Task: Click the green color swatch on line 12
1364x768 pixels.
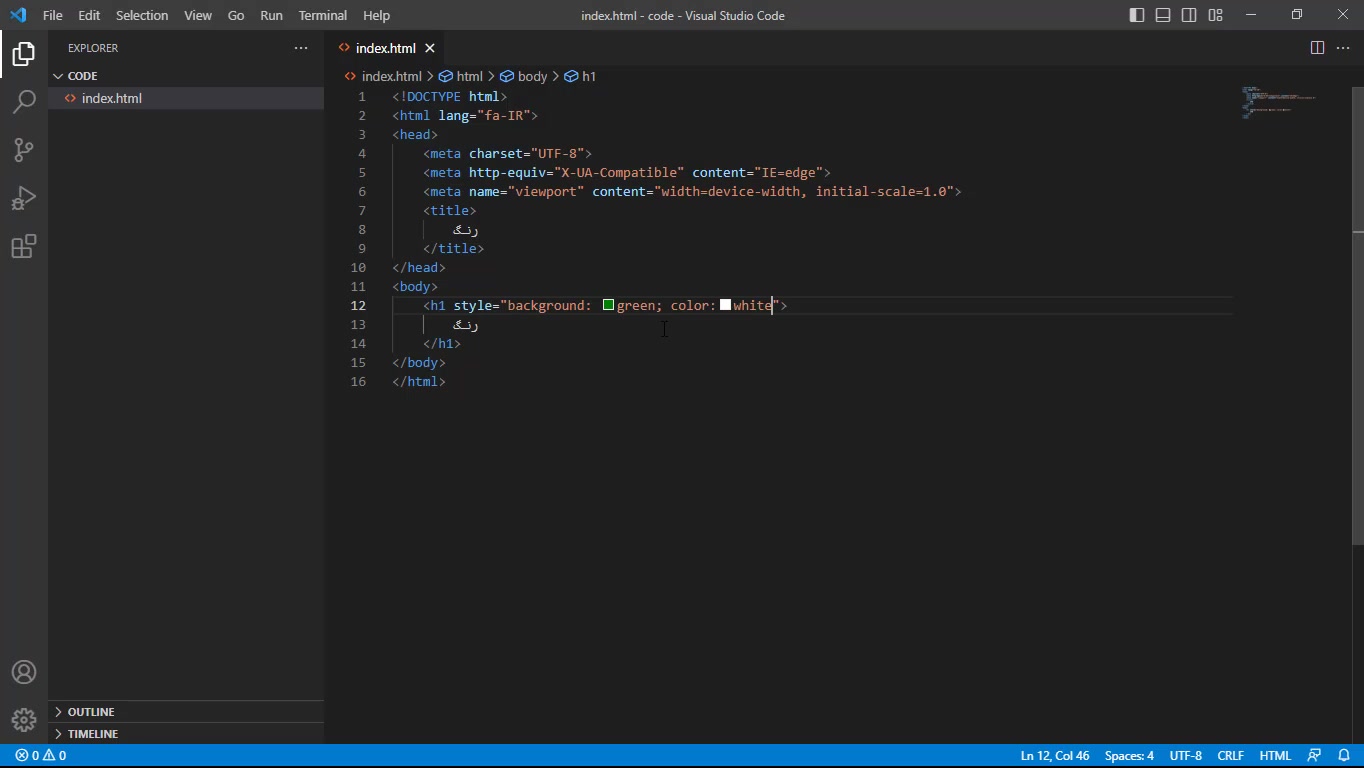Action: coord(608,305)
